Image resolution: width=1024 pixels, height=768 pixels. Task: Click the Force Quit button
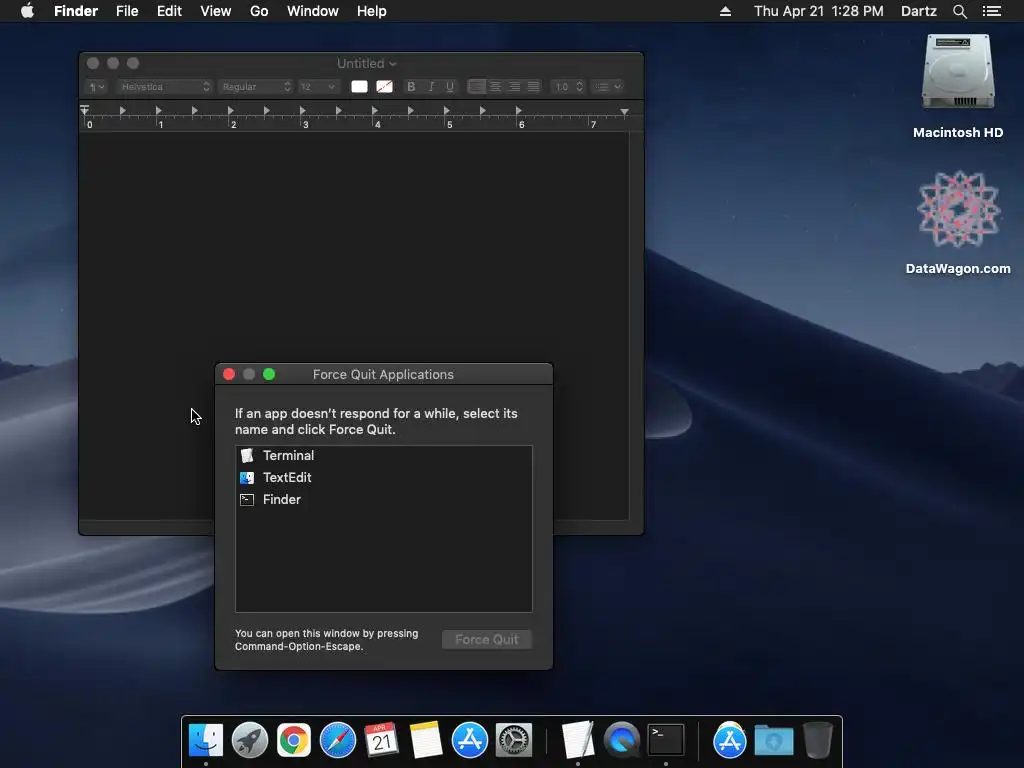(487, 639)
